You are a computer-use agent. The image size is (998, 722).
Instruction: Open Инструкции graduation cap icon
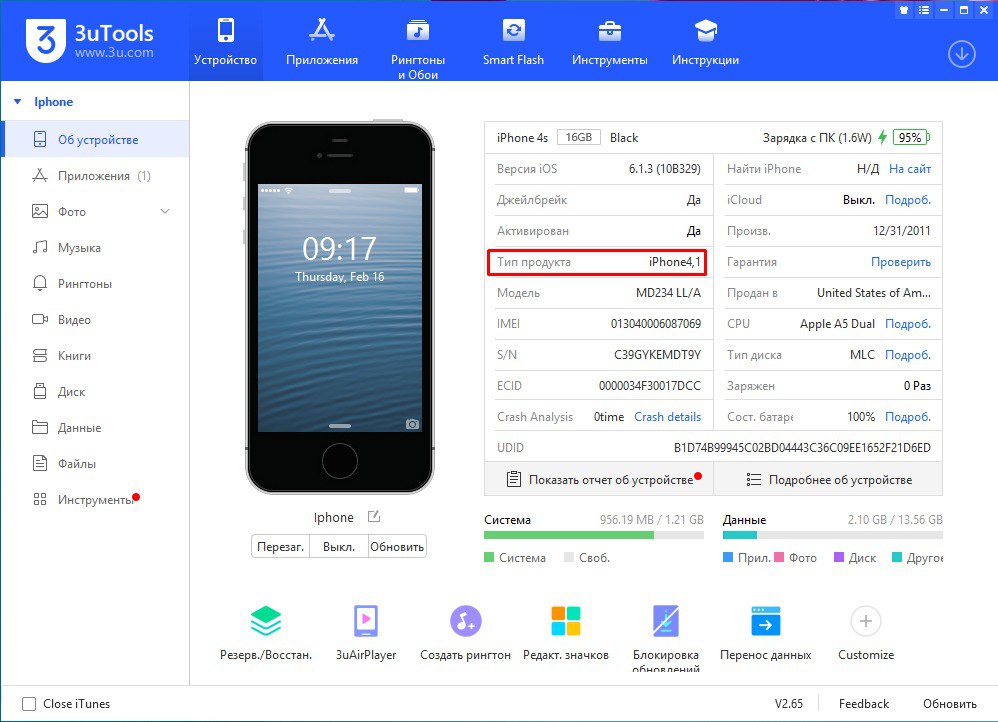[x=705, y=30]
